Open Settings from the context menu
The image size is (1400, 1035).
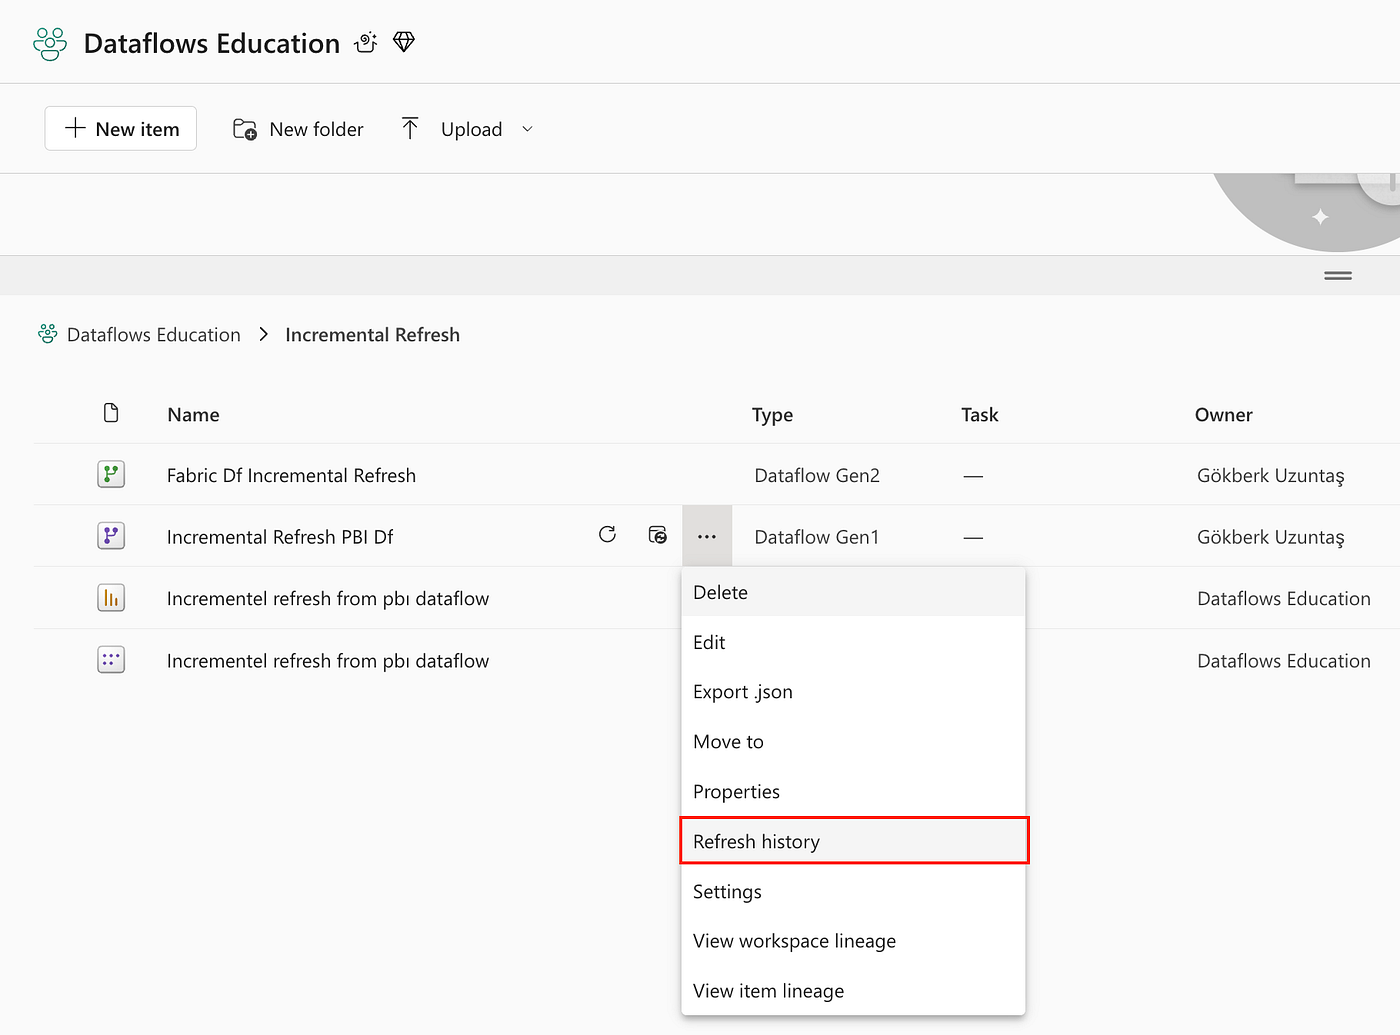pyautogui.click(x=727, y=891)
